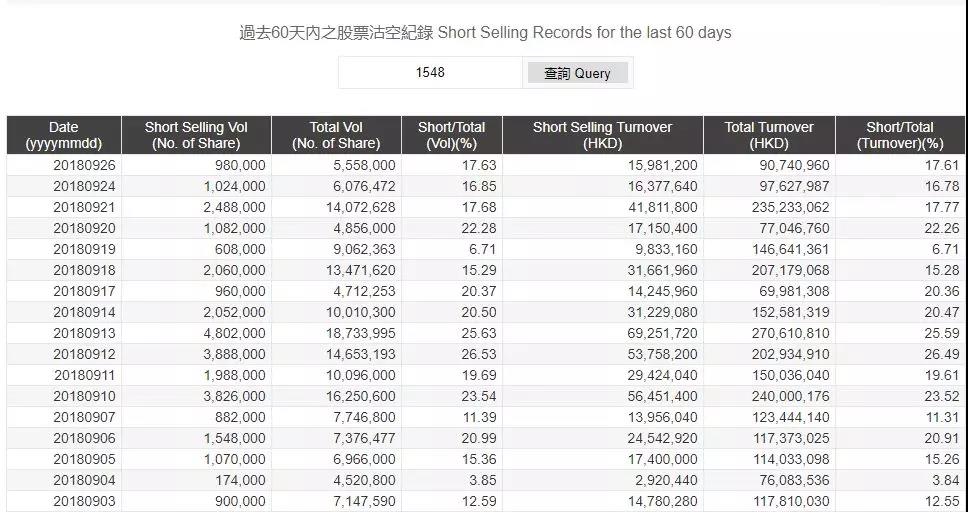Click the Total Turnover column header
968x512 pixels.
coord(769,135)
